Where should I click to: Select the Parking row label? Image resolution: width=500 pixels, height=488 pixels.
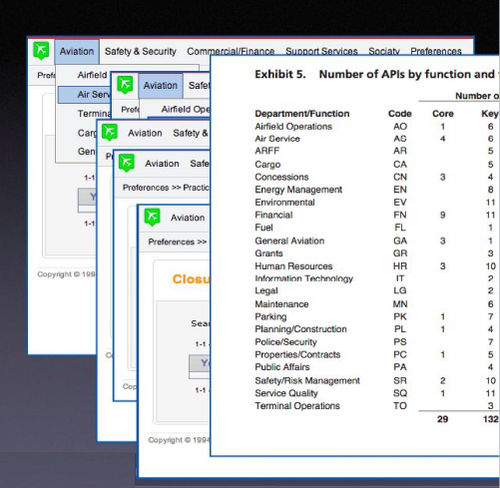point(271,317)
